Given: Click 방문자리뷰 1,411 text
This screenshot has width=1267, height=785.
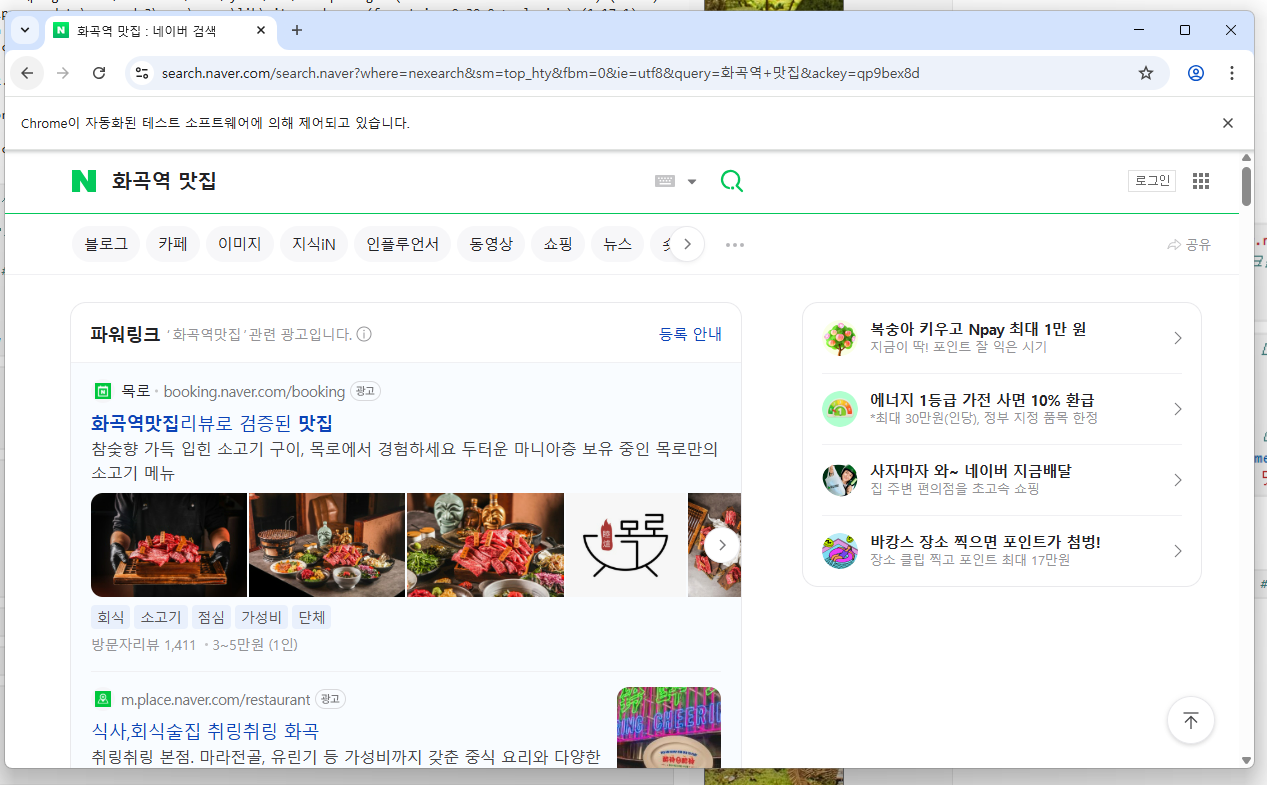Looking at the screenshot, I should (x=144, y=645).
